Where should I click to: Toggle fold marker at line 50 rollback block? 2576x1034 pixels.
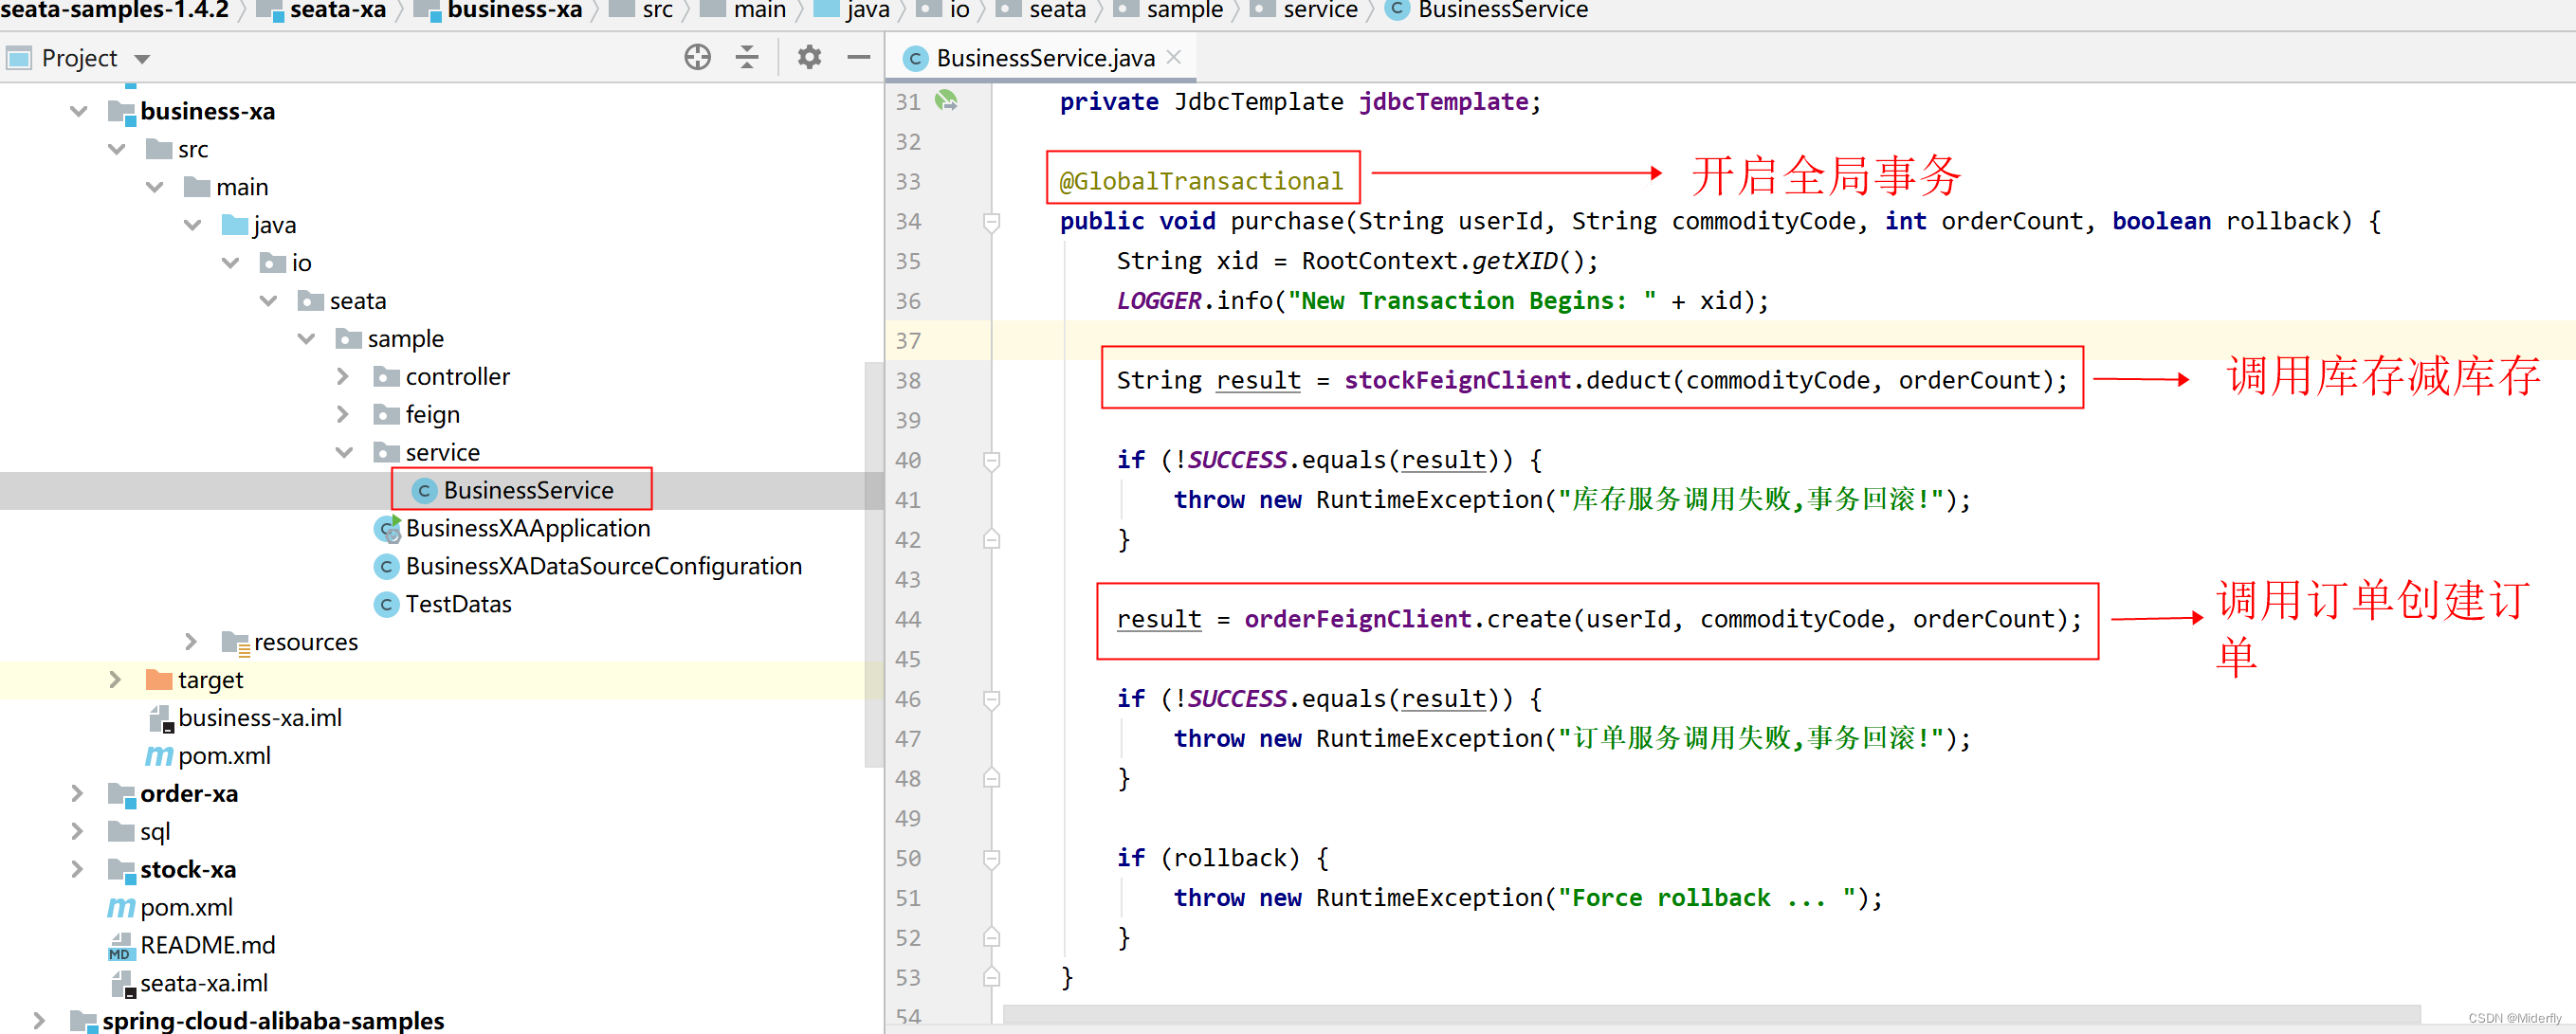[991, 858]
